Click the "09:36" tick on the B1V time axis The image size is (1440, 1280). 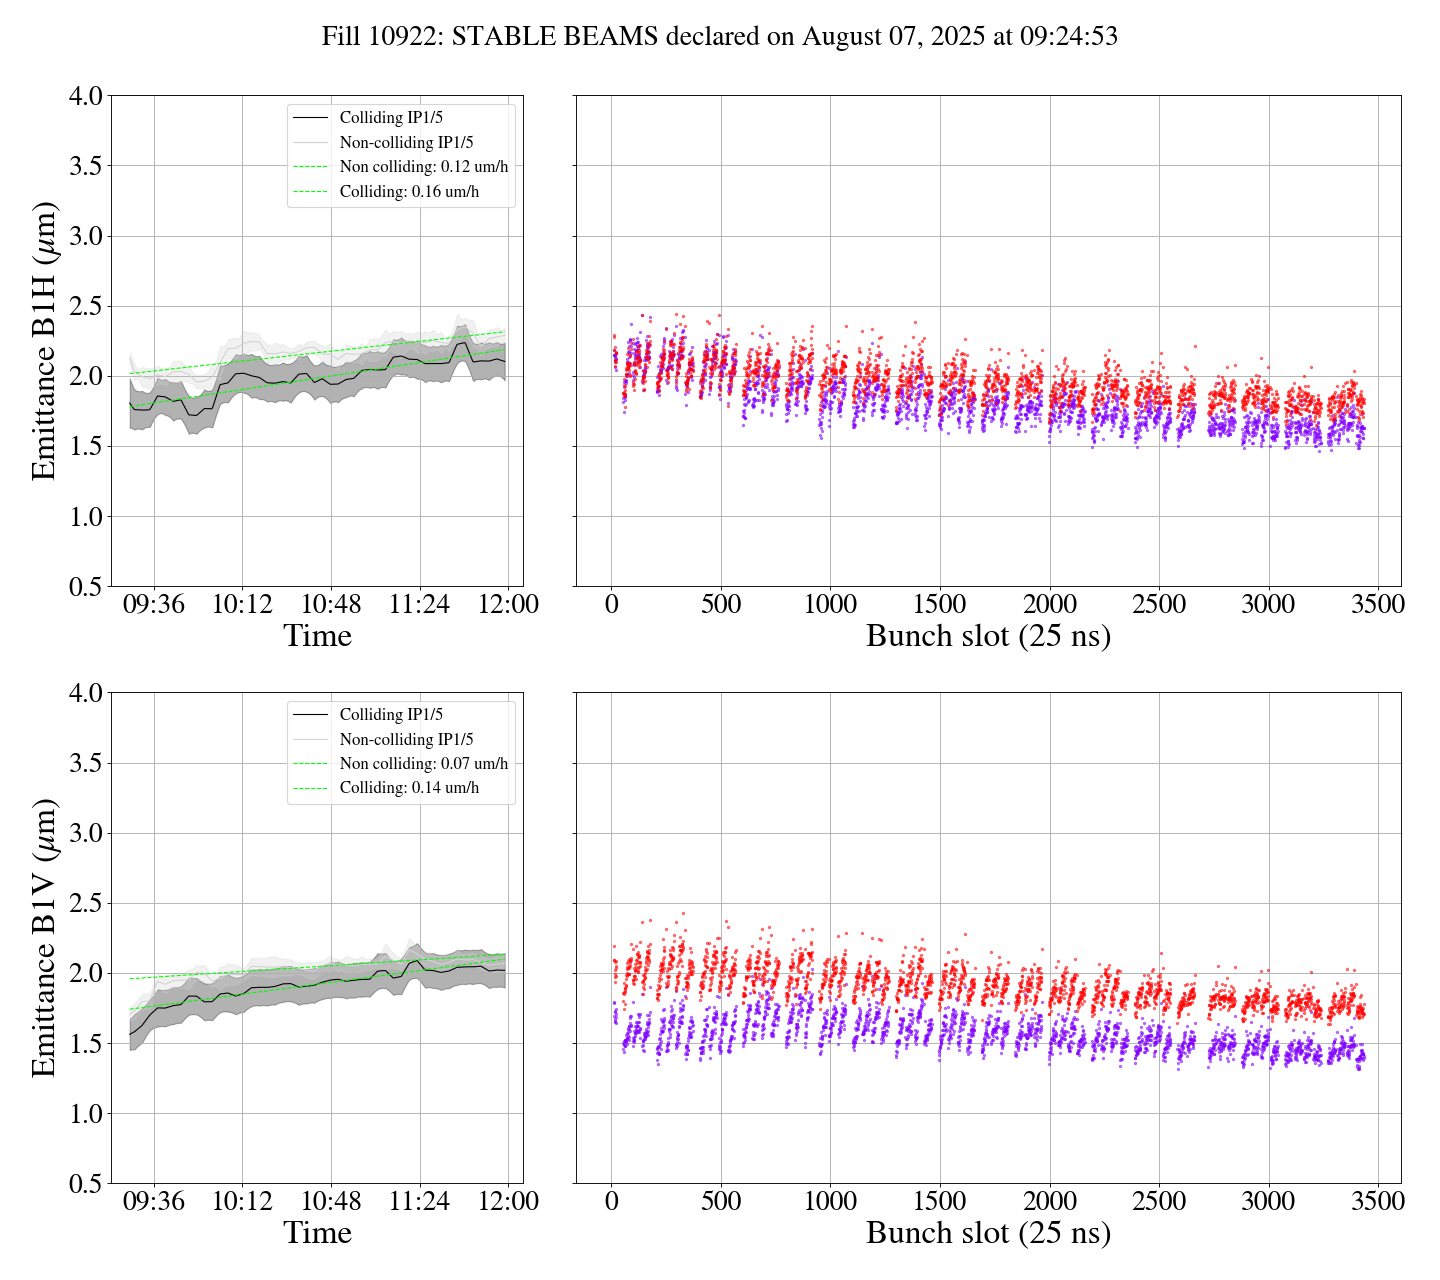pos(154,1202)
